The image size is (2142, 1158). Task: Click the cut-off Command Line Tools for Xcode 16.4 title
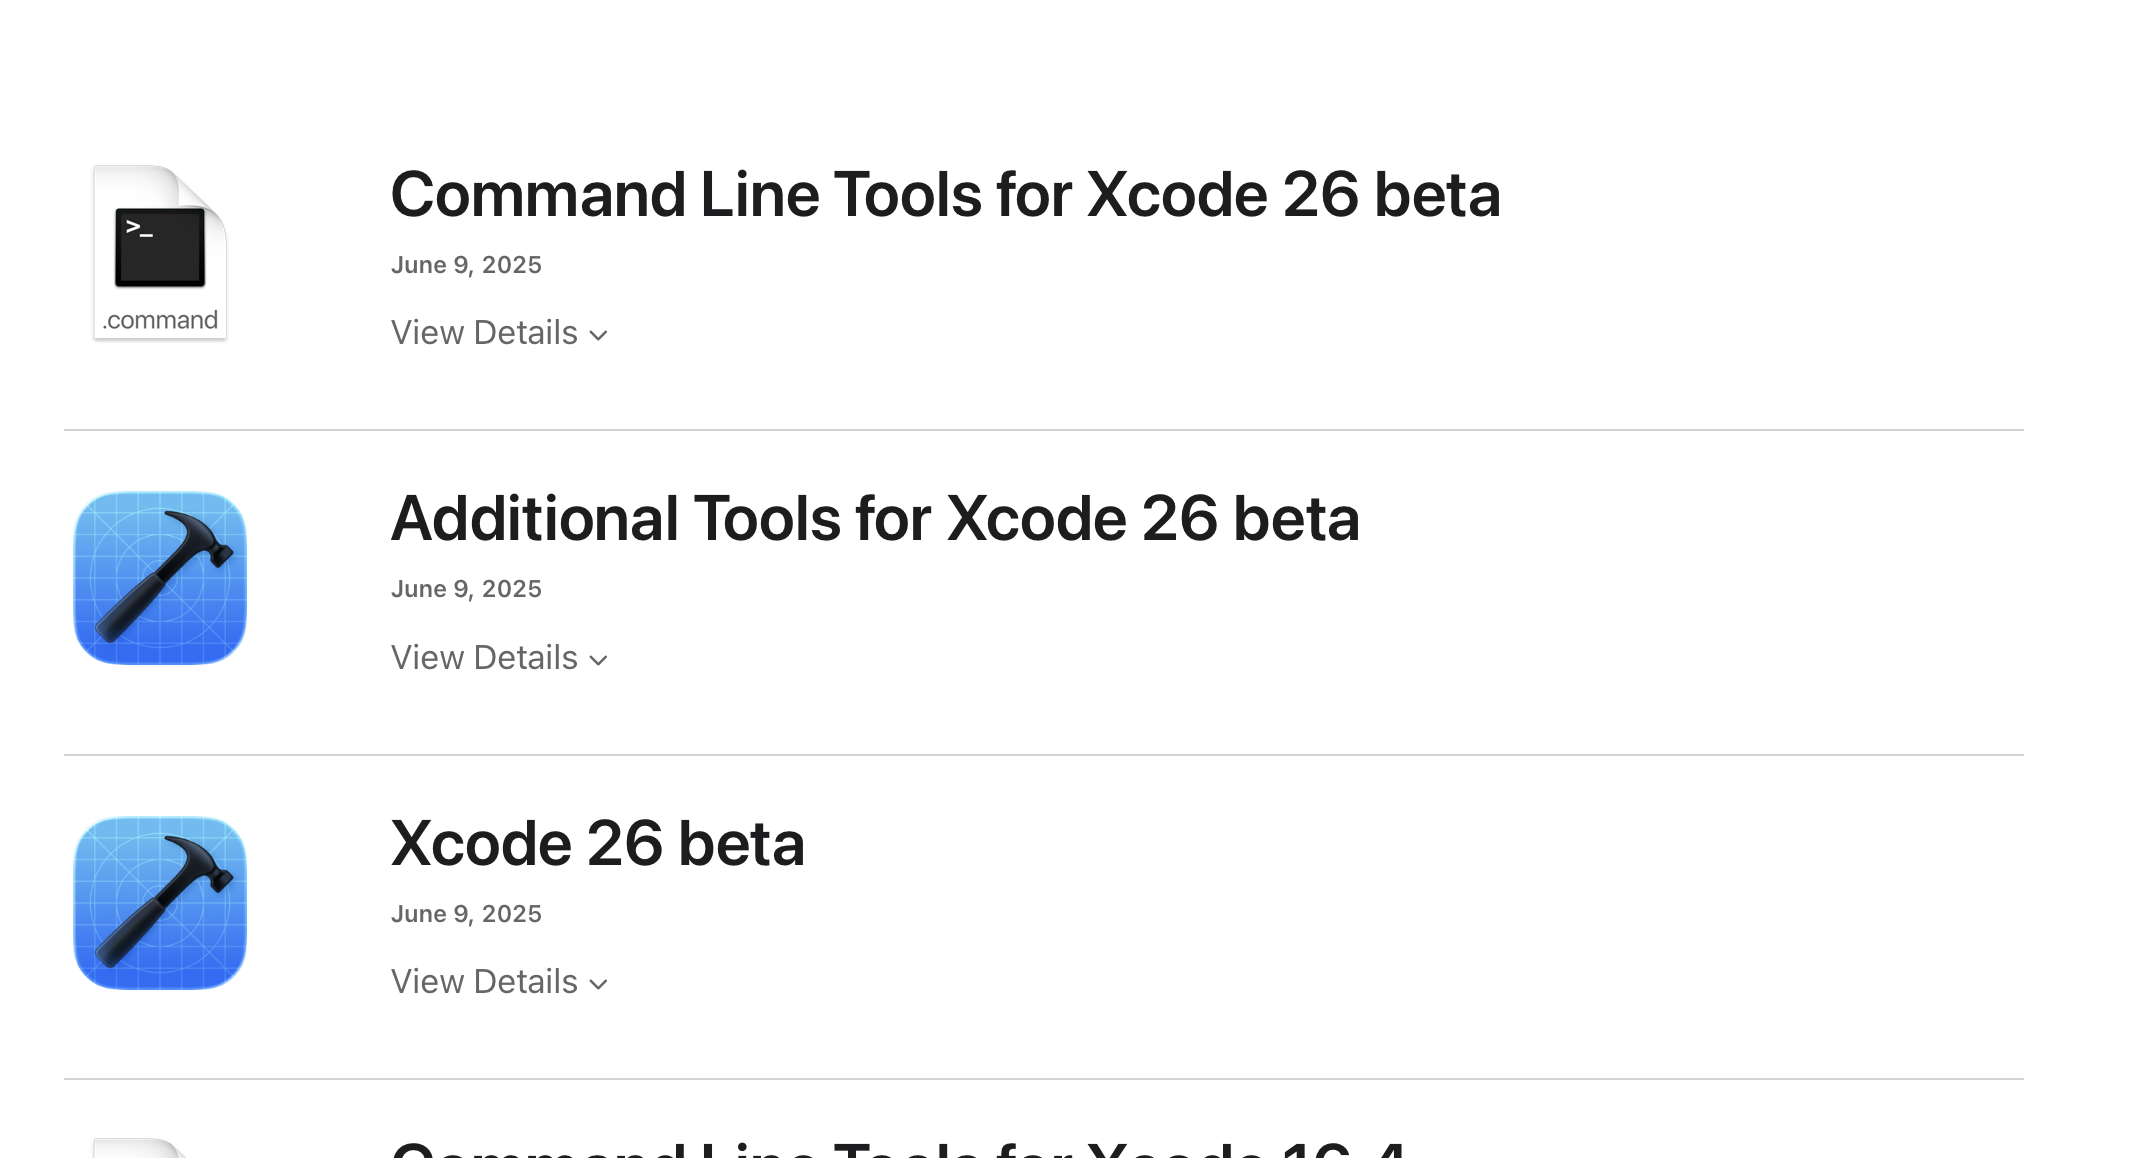[898, 1148]
